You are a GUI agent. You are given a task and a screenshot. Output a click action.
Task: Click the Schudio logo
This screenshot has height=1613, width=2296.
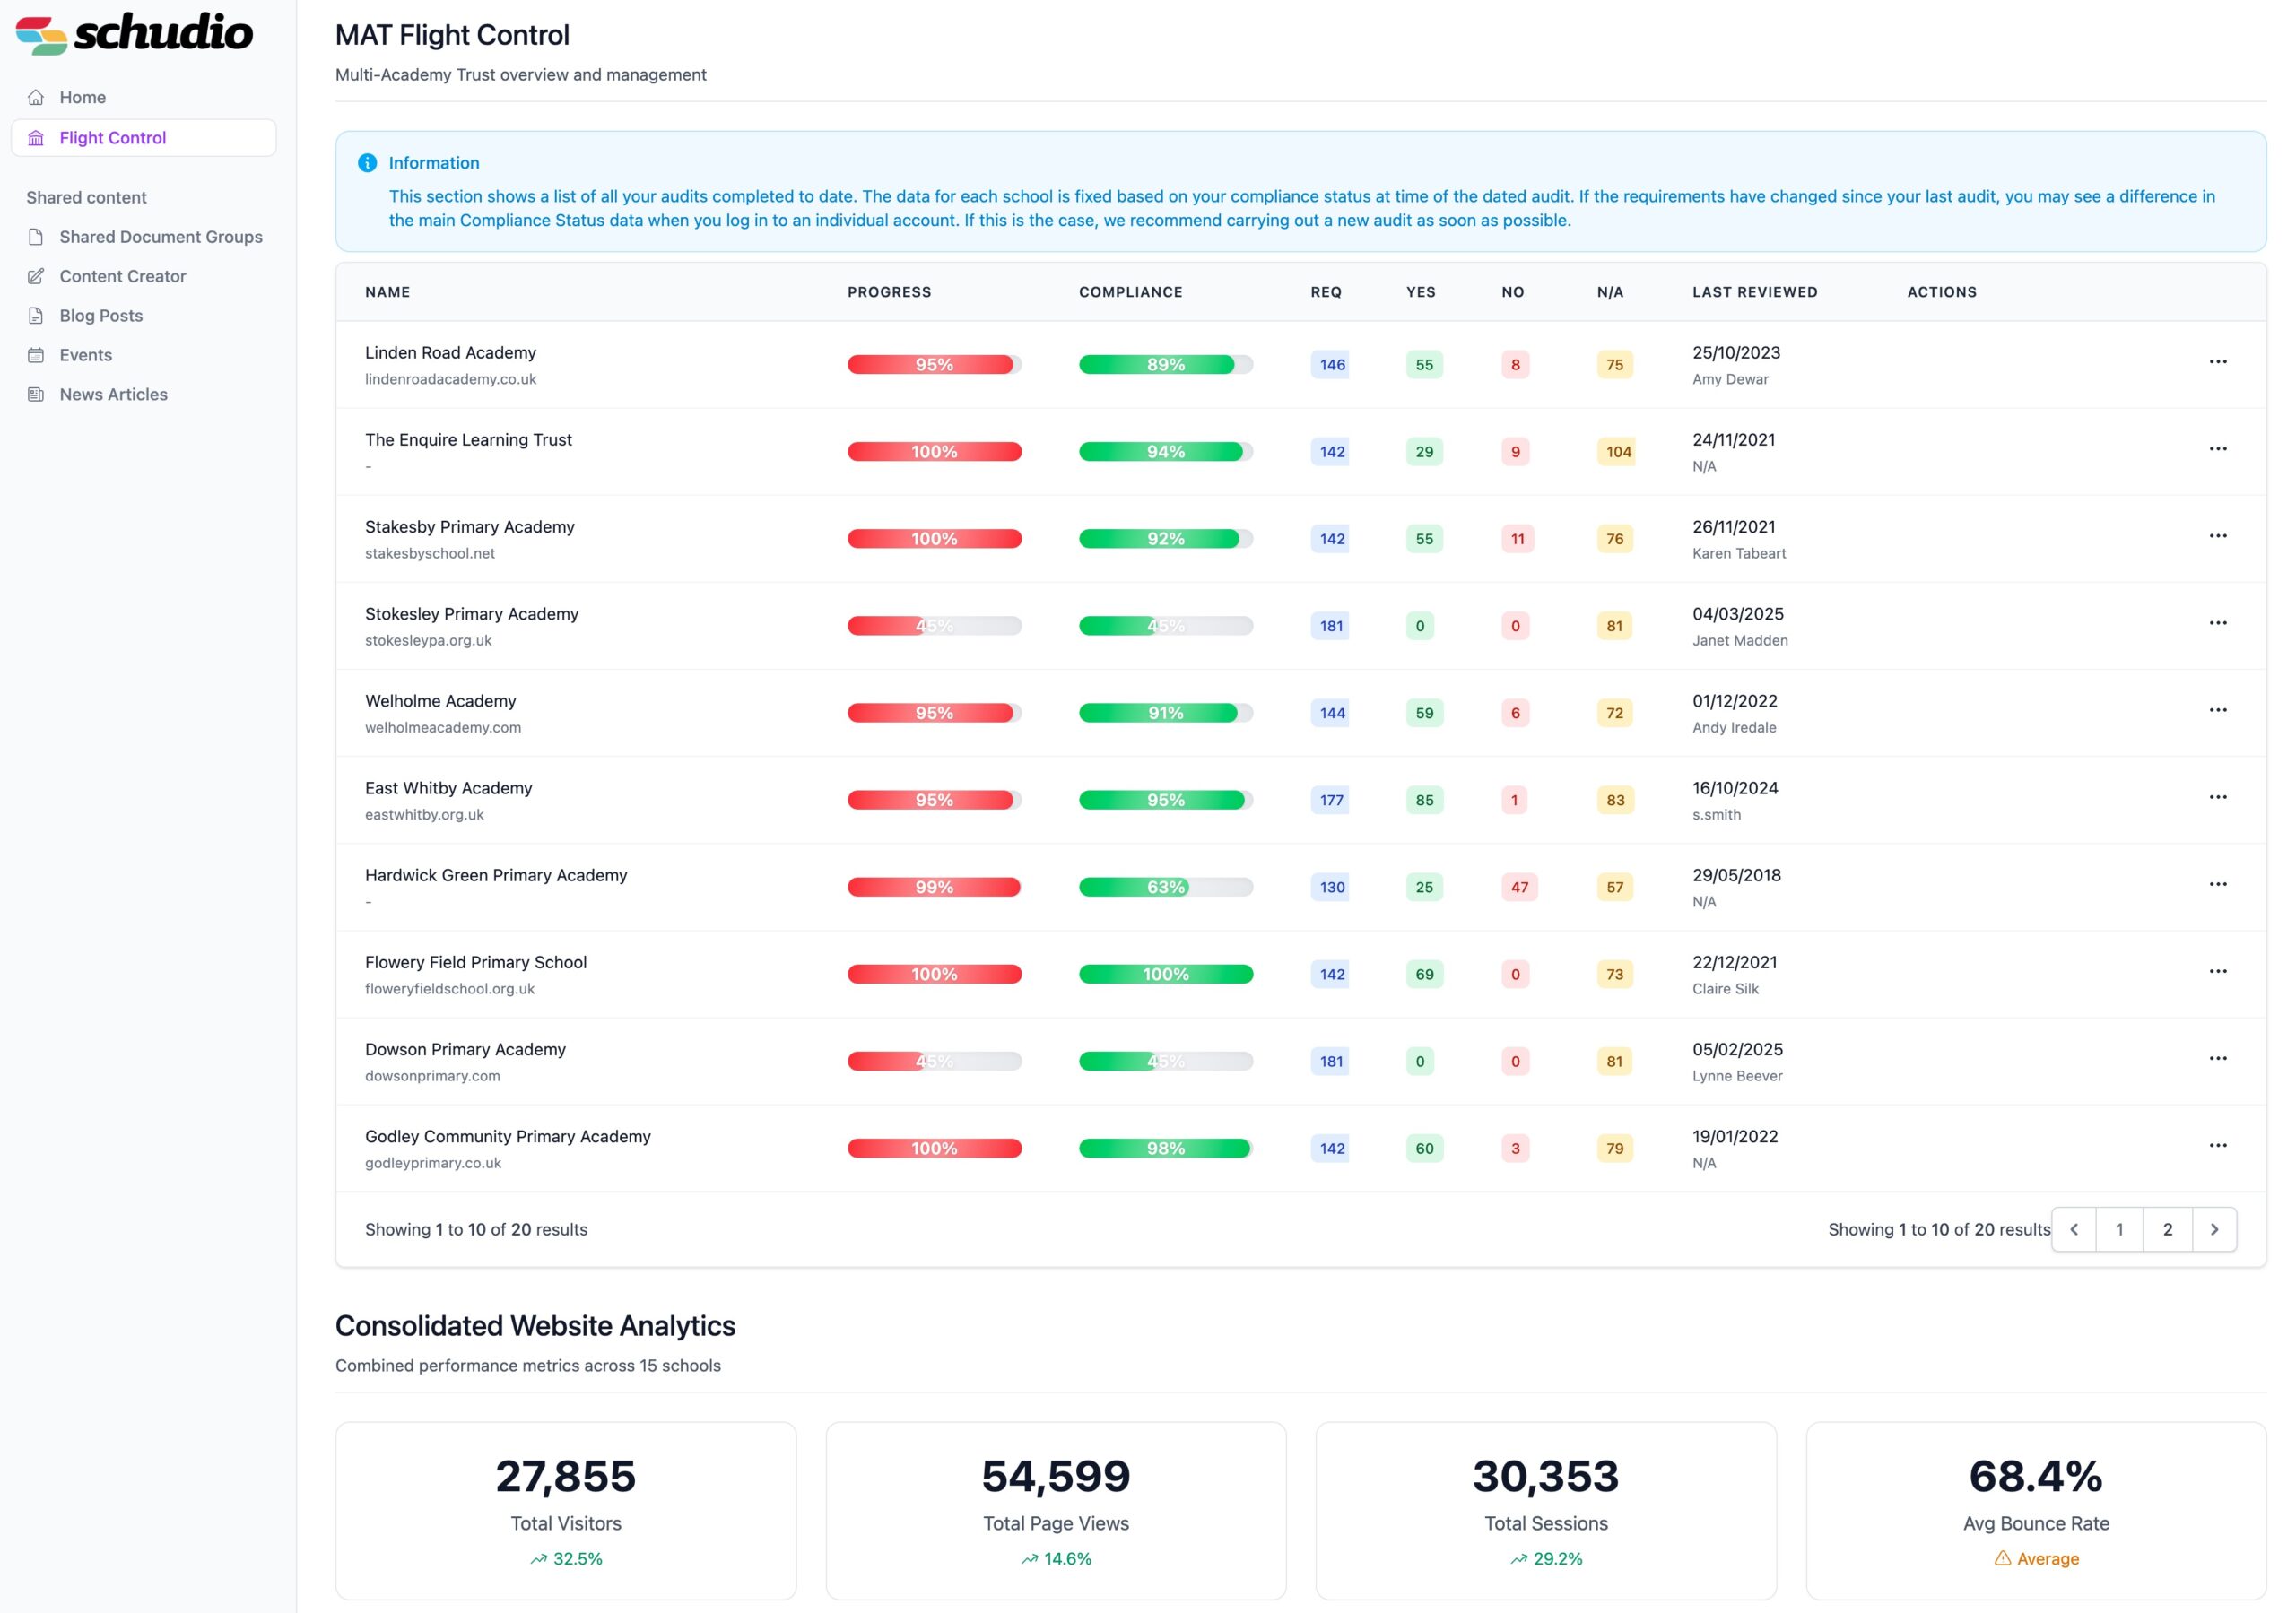click(135, 34)
